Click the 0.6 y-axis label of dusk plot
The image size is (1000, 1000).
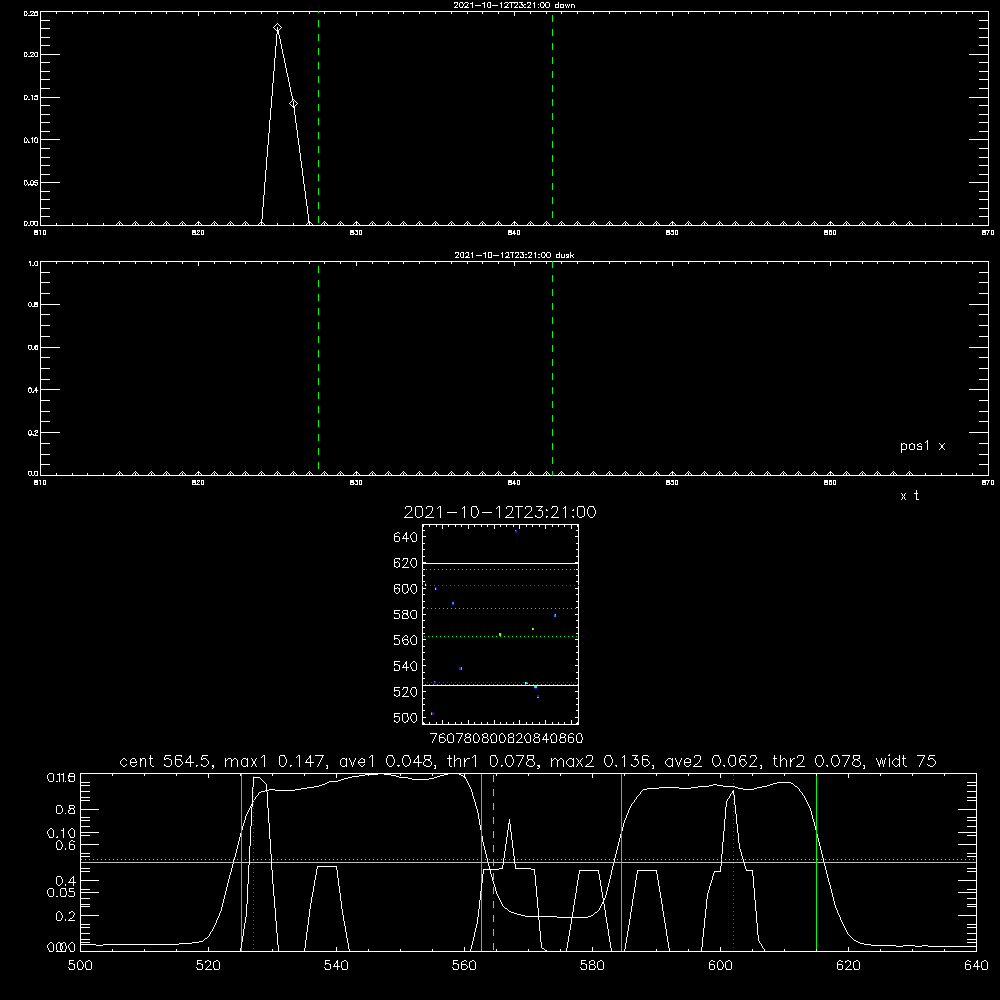pyautogui.click(x=33, y=348)
